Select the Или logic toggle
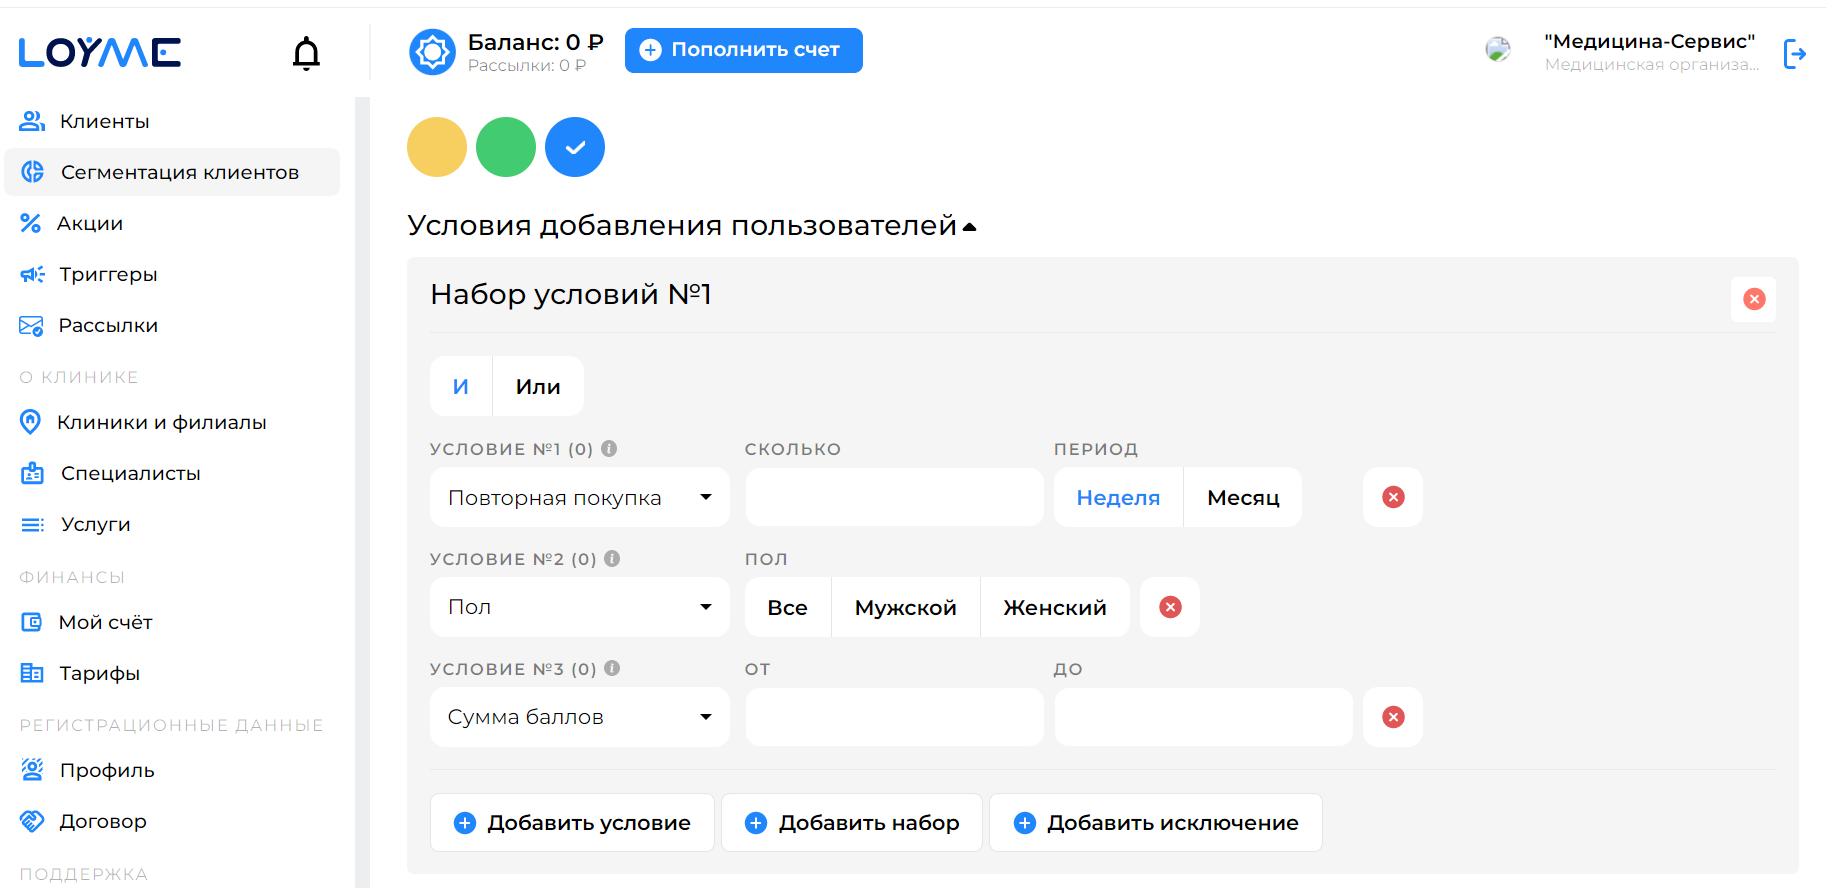Viewport: 1826px width, 888px height. 538,386
